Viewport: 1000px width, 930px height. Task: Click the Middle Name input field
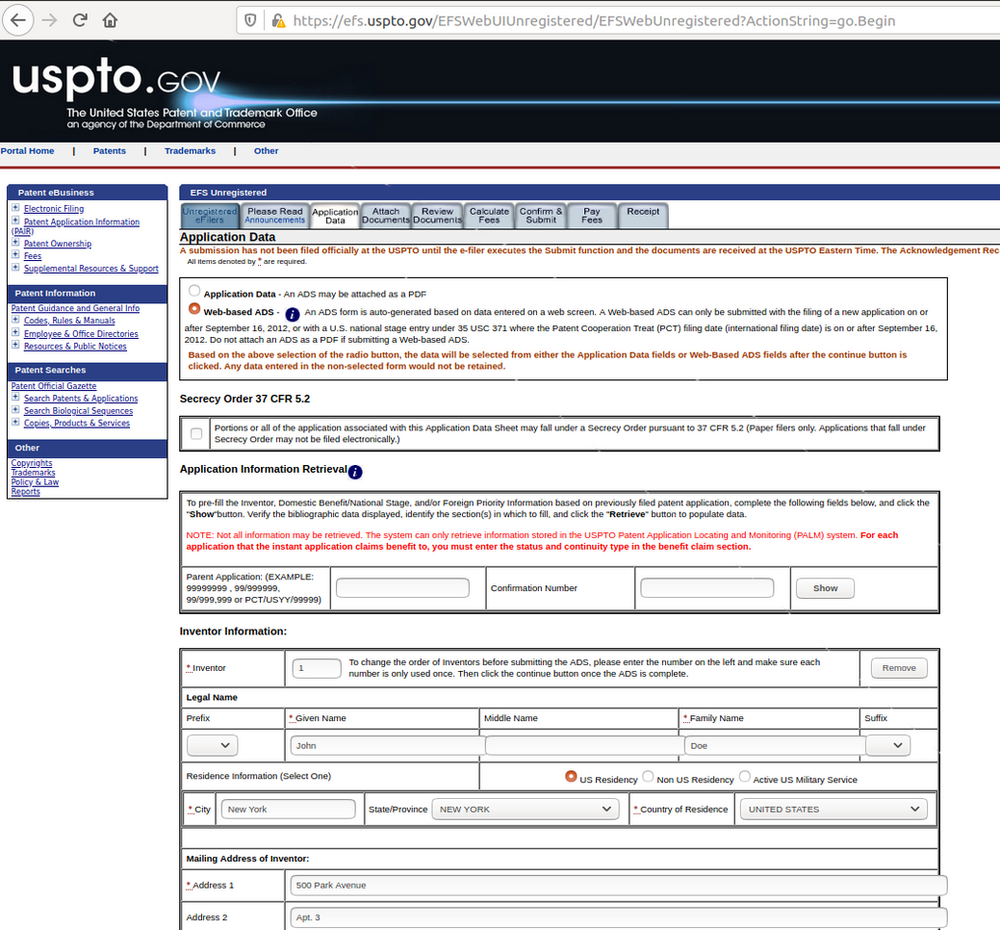point(584,746)
